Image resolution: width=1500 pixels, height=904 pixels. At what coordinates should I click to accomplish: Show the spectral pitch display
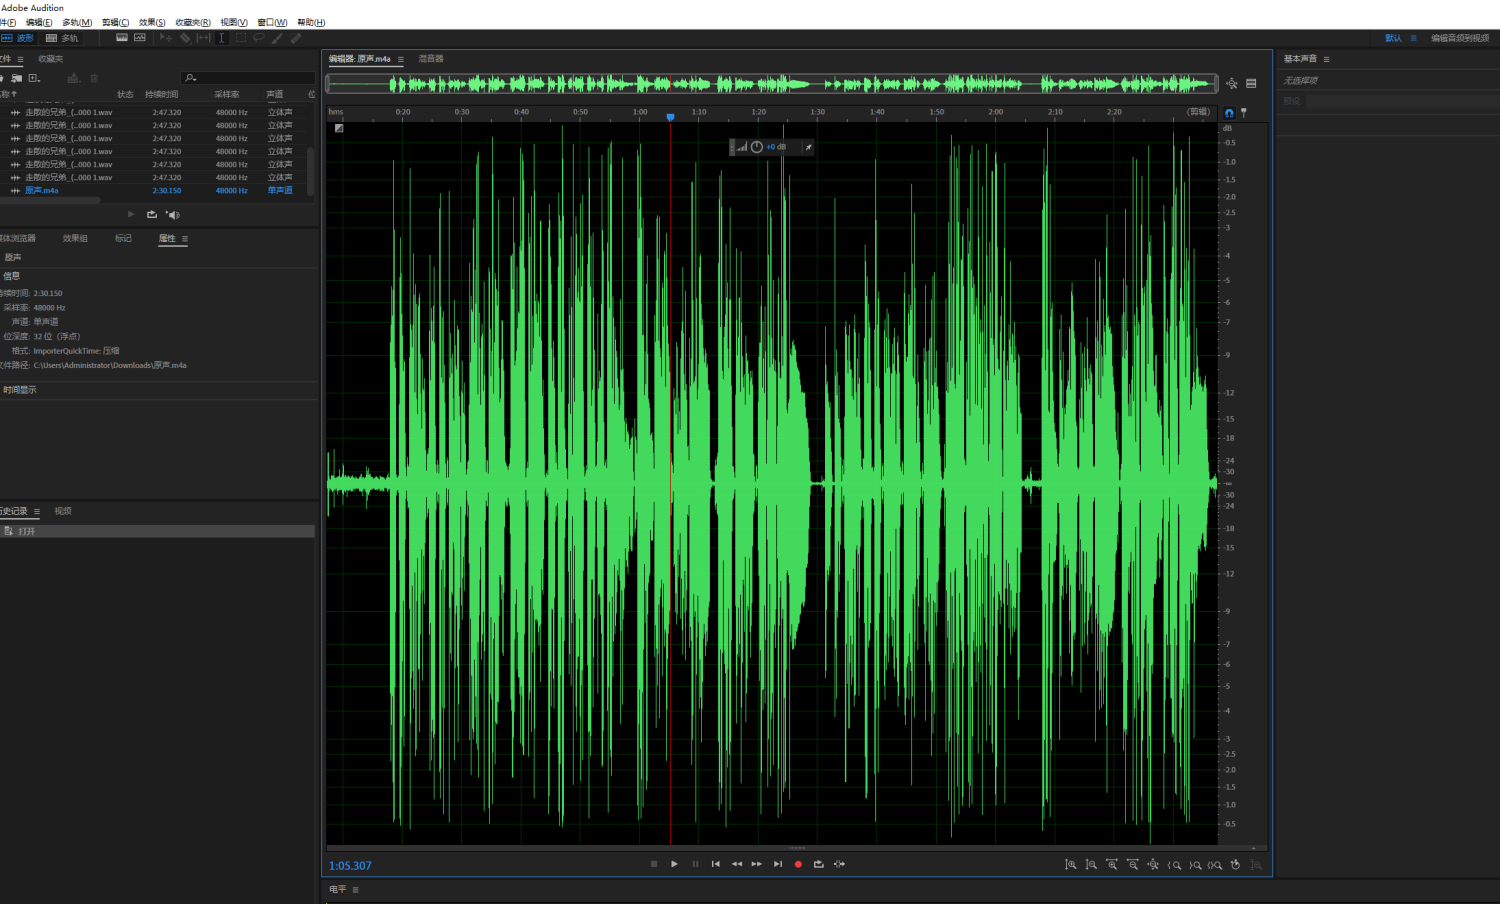140,38
